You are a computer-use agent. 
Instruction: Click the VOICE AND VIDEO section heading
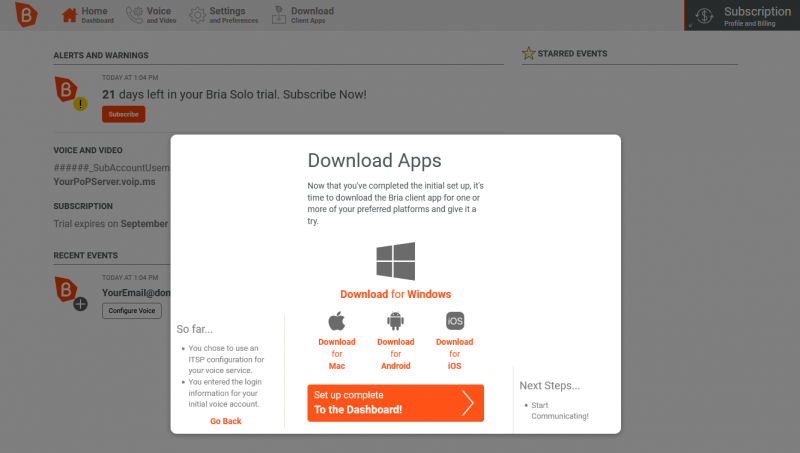[x=88, y=150]
